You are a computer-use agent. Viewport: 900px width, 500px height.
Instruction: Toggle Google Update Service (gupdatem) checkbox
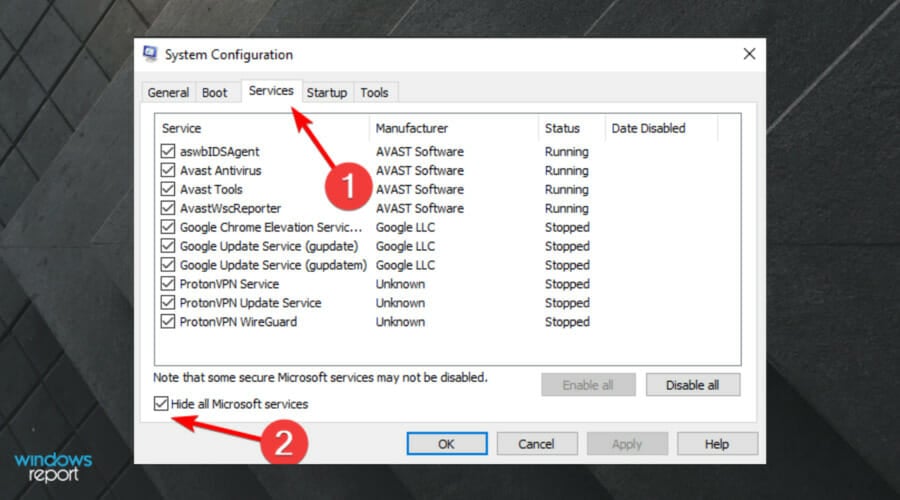[168, 265]
